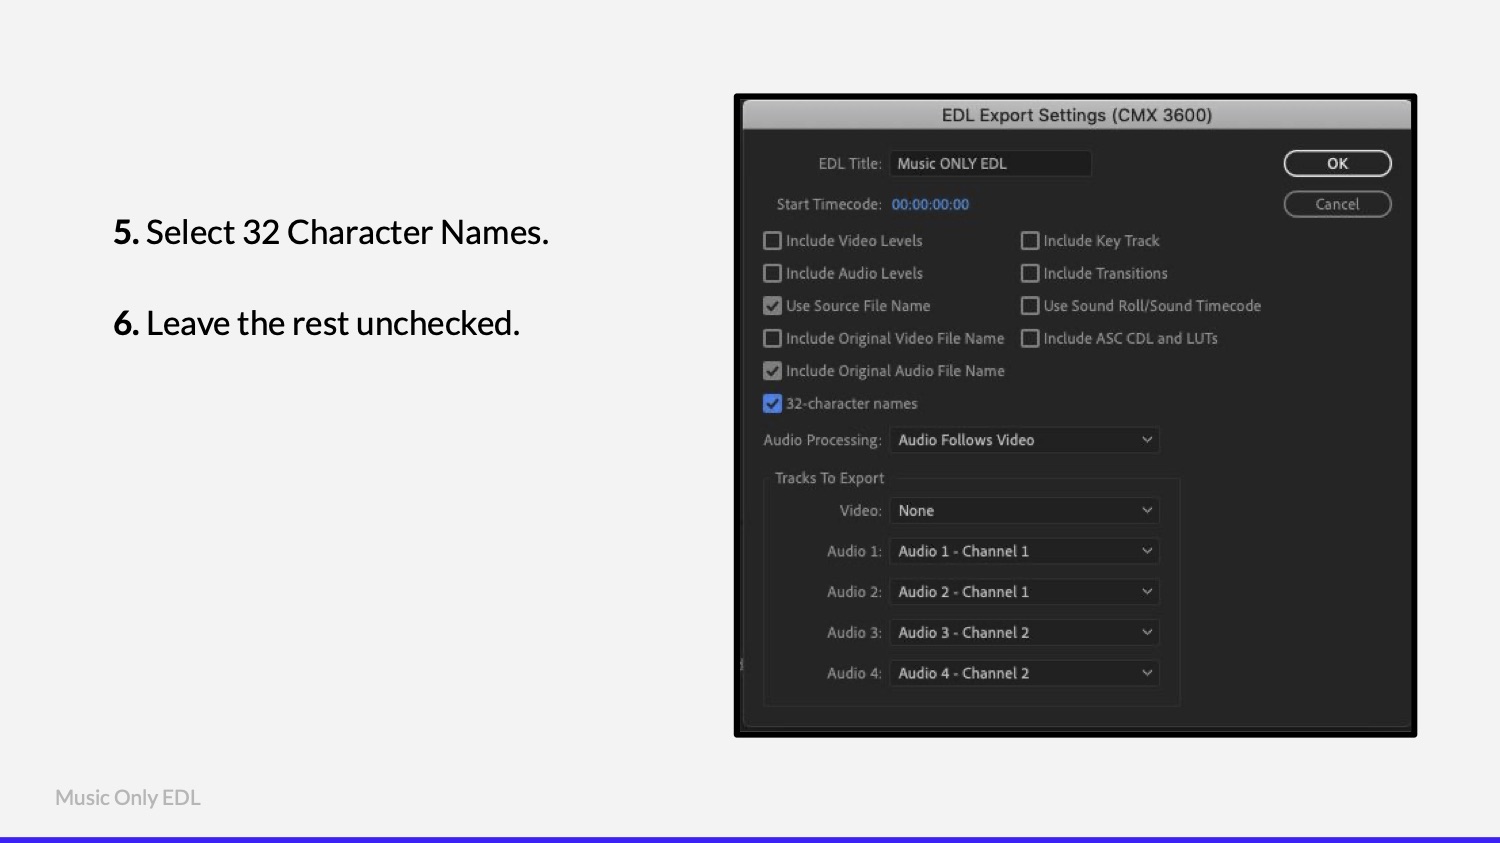Expand the Video track dropdown set to None
This screenshot has height=843, width=1500.
click(1025, 511)
